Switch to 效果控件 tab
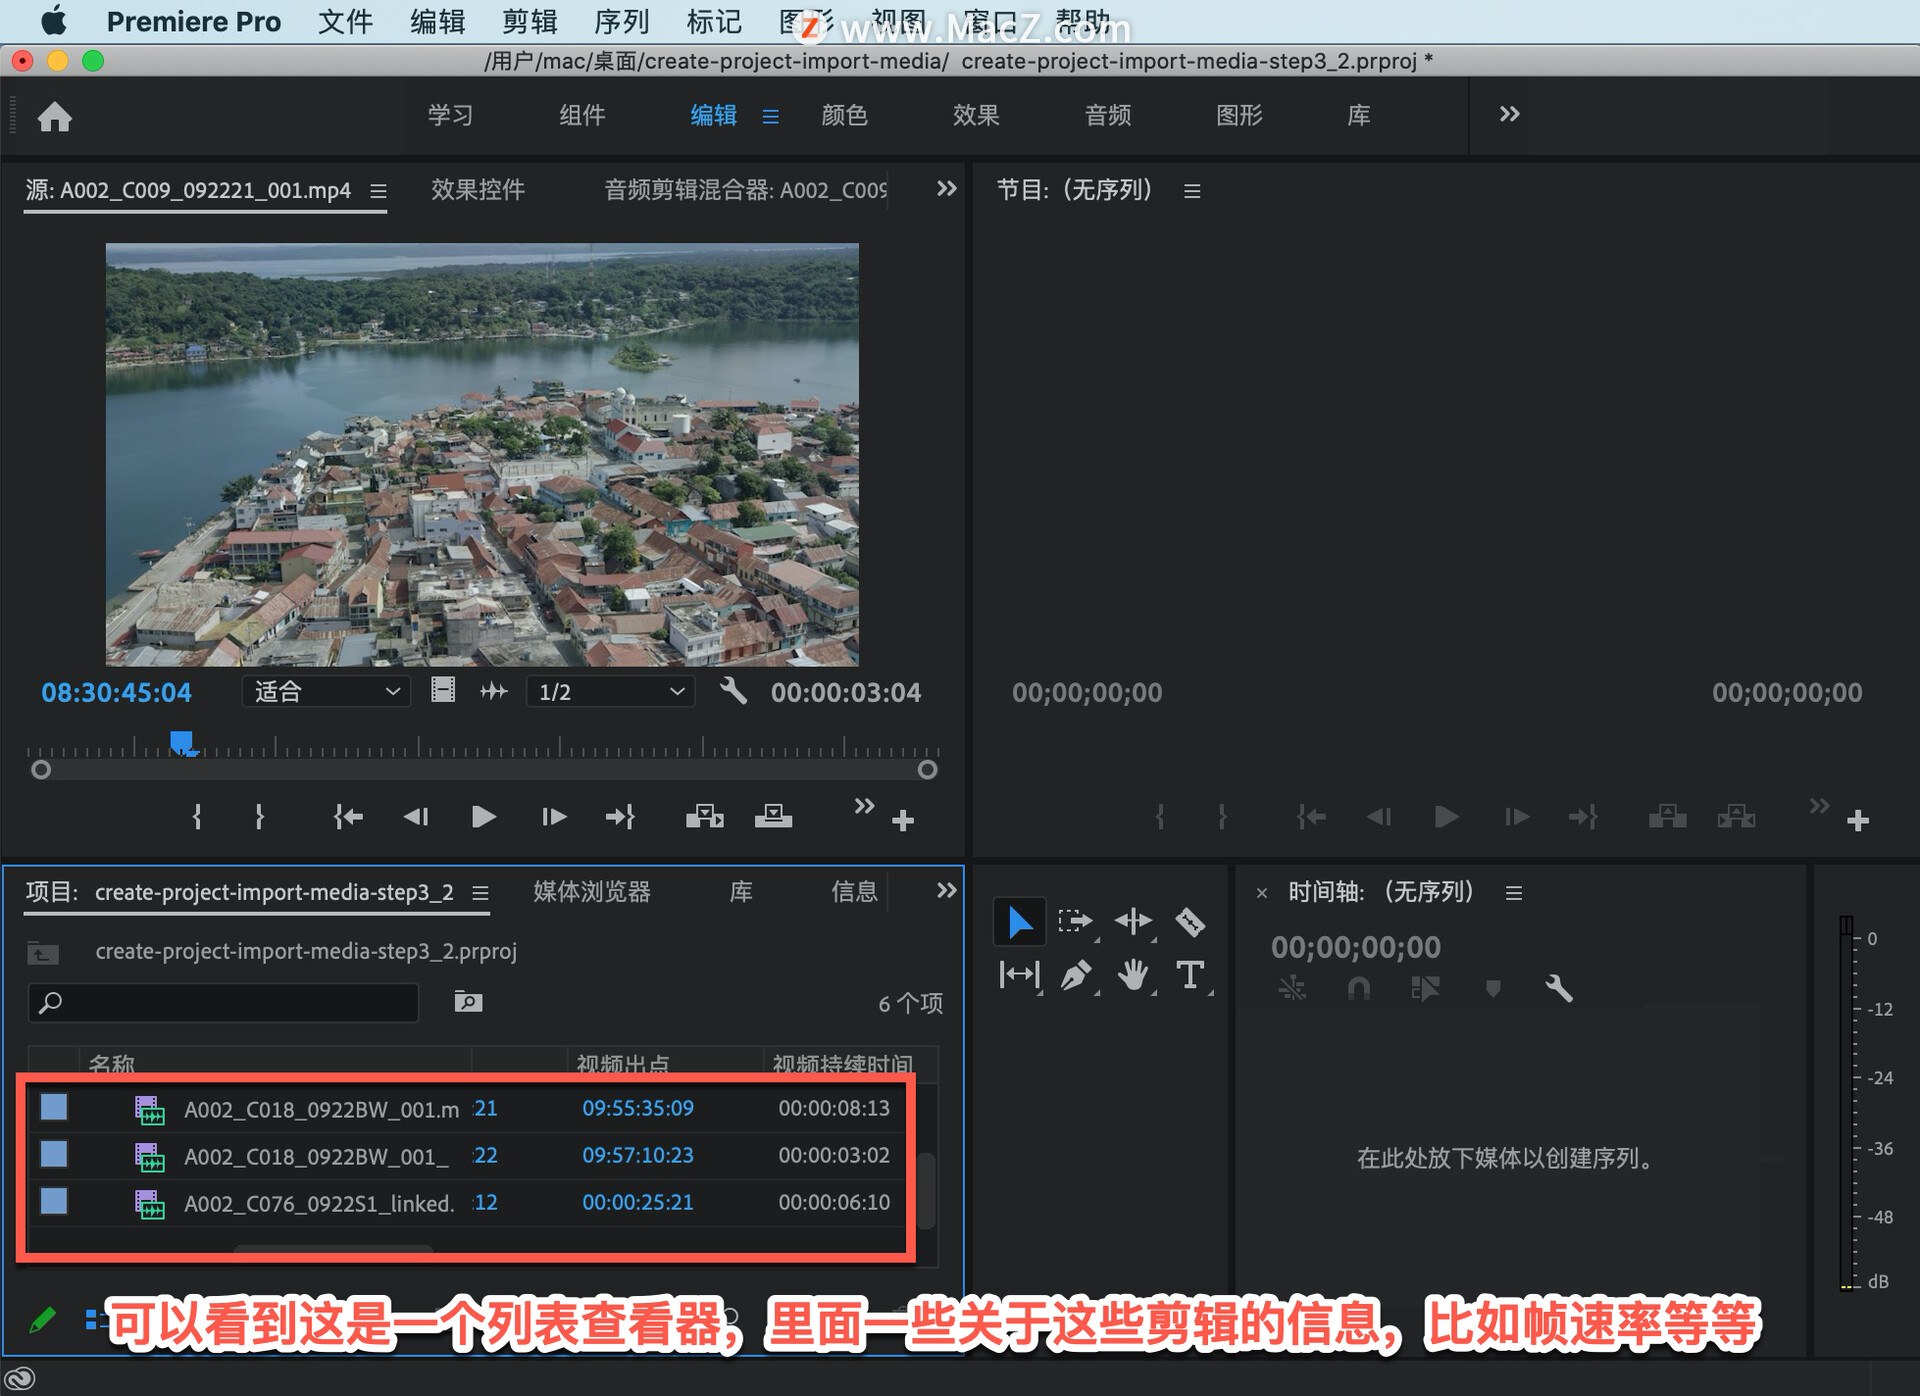1920x1396 pixels. (x=478, y=190)
